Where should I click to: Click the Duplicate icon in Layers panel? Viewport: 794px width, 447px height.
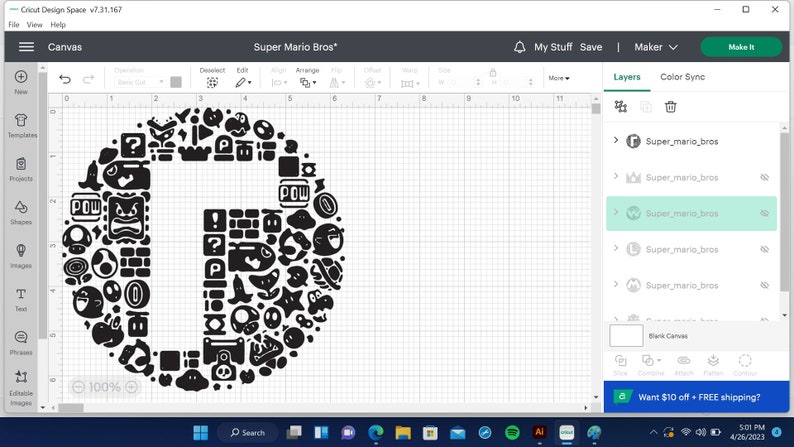pyautogui.click(x=646, y=107)
